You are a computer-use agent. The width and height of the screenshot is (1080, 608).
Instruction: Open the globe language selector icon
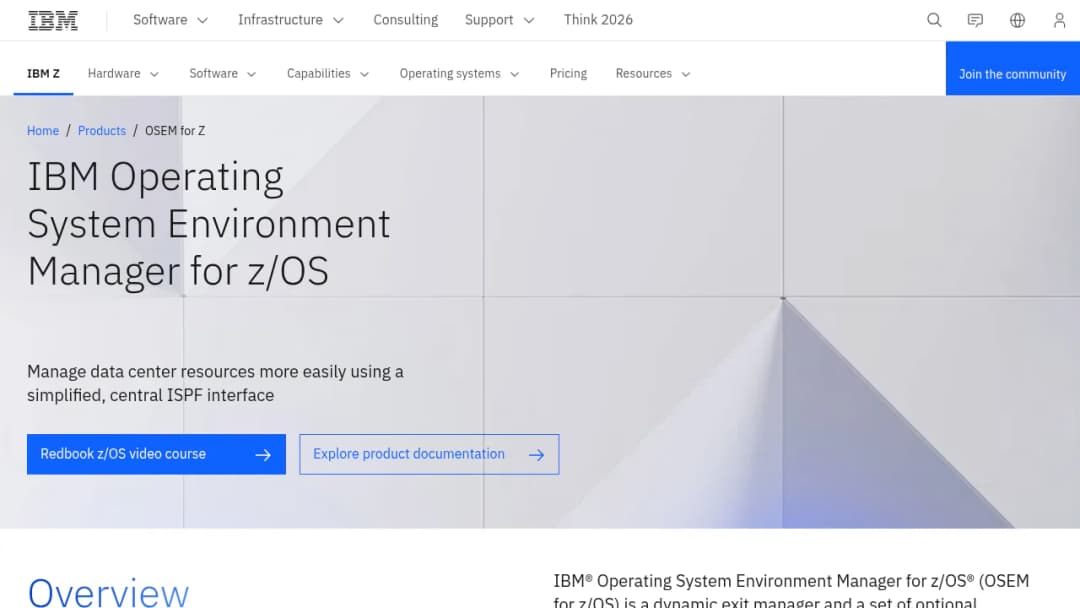click(1017, 20)
